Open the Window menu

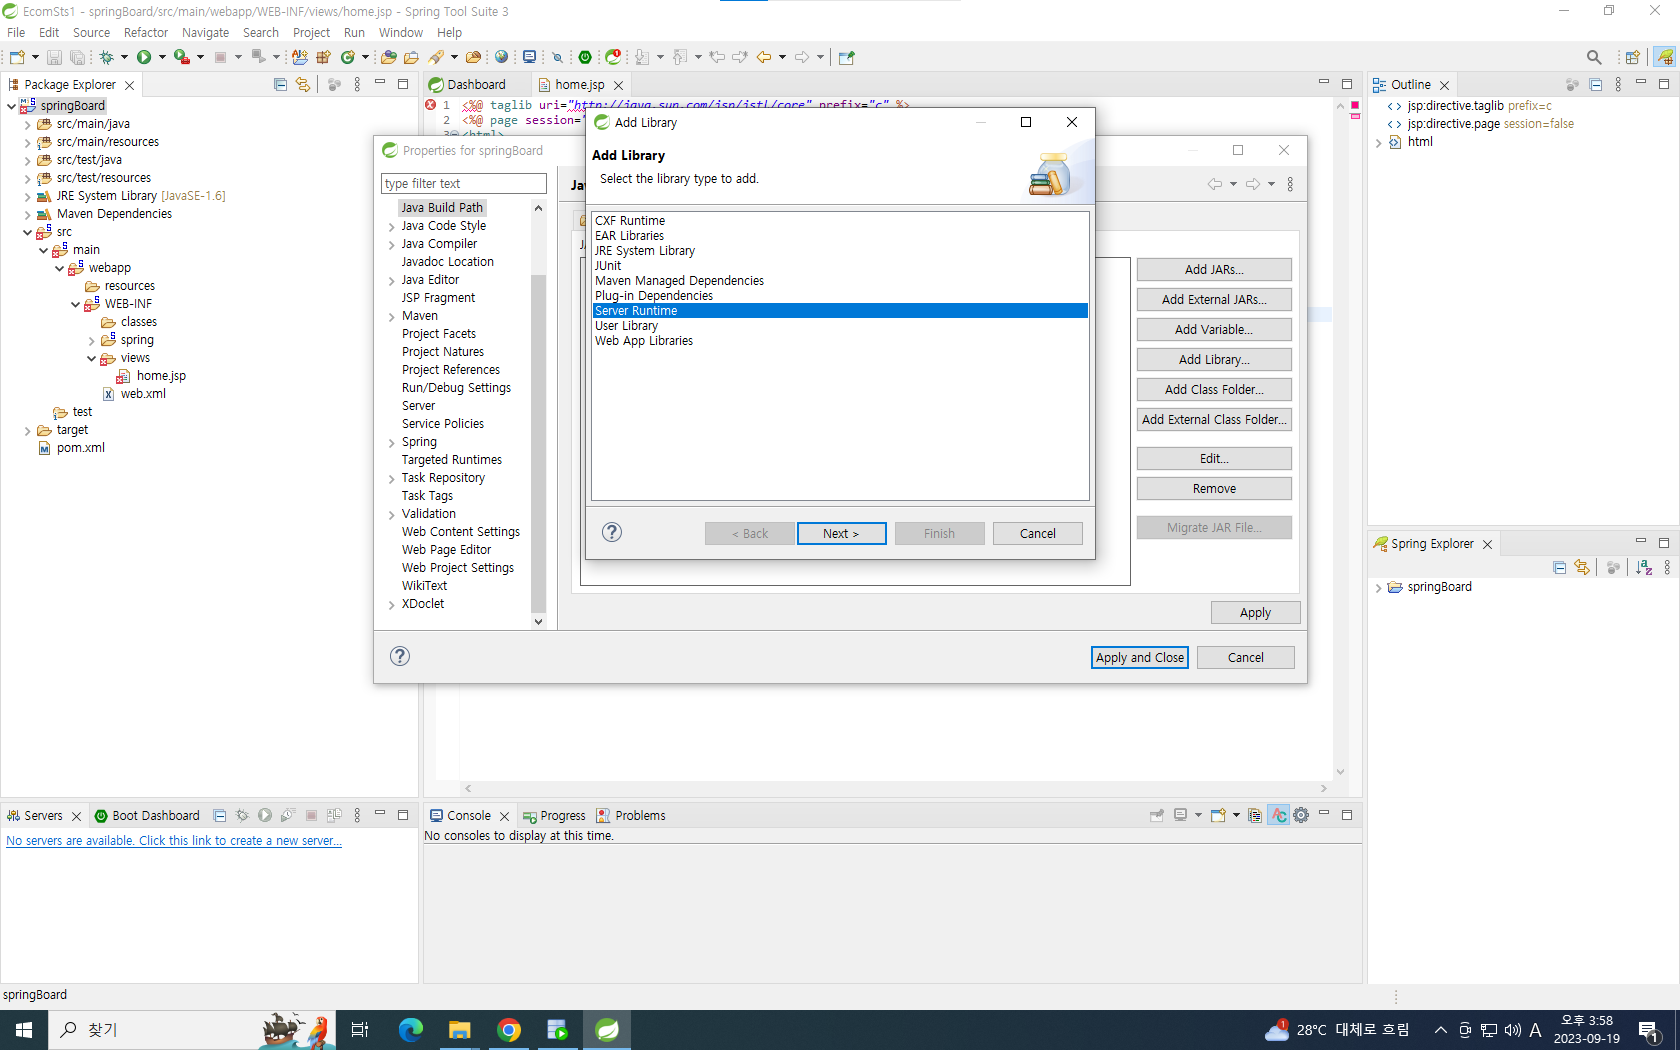tap(400, 32)
